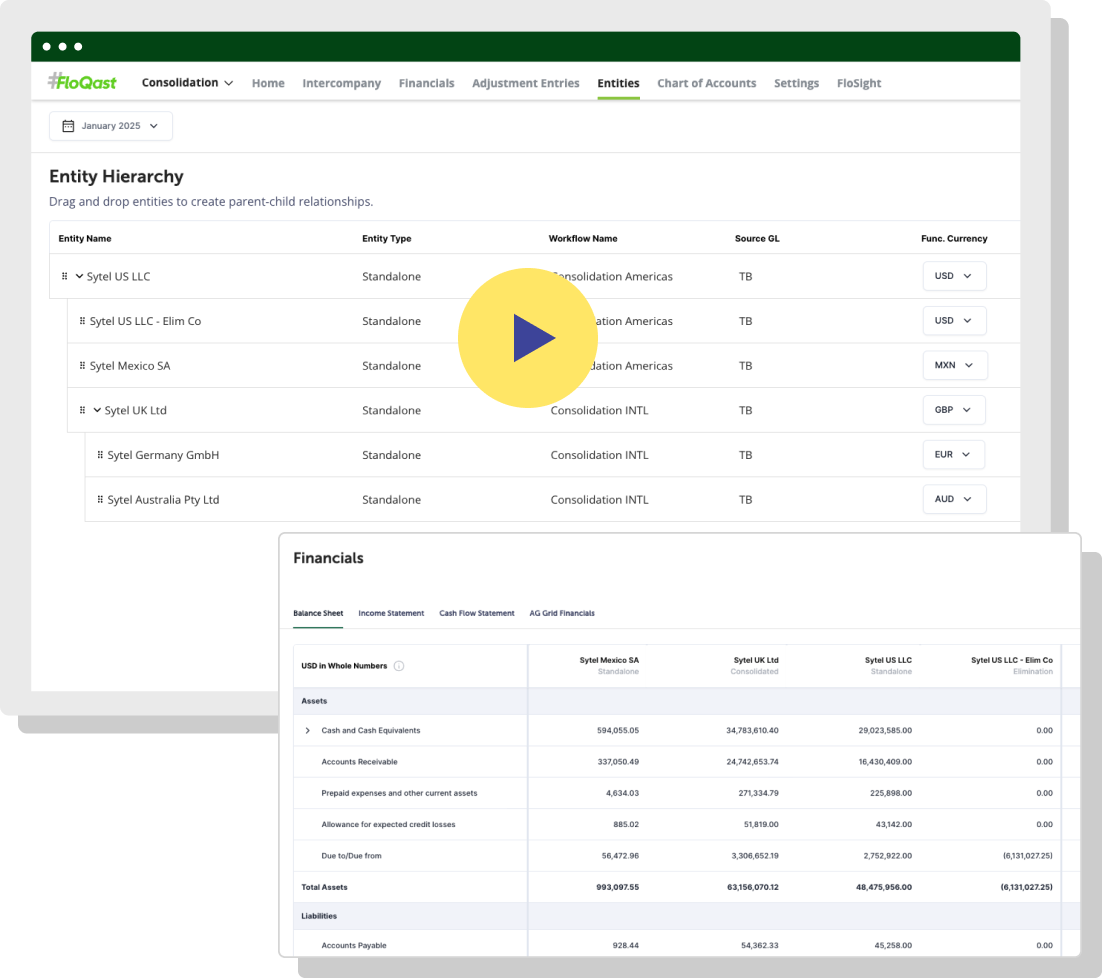This screenshot has width=1102, height=978.
Task: Click Allowance for expected credit losses row
Action: (388, 824)
